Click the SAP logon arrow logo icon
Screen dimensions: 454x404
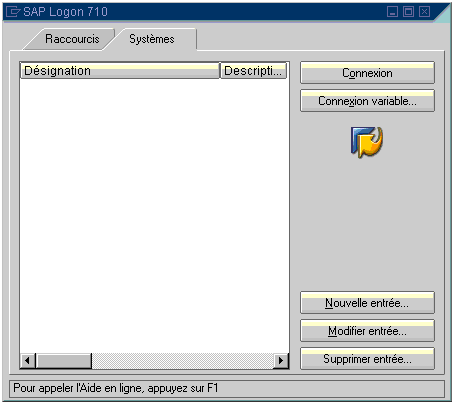click(x=367, y=142)
